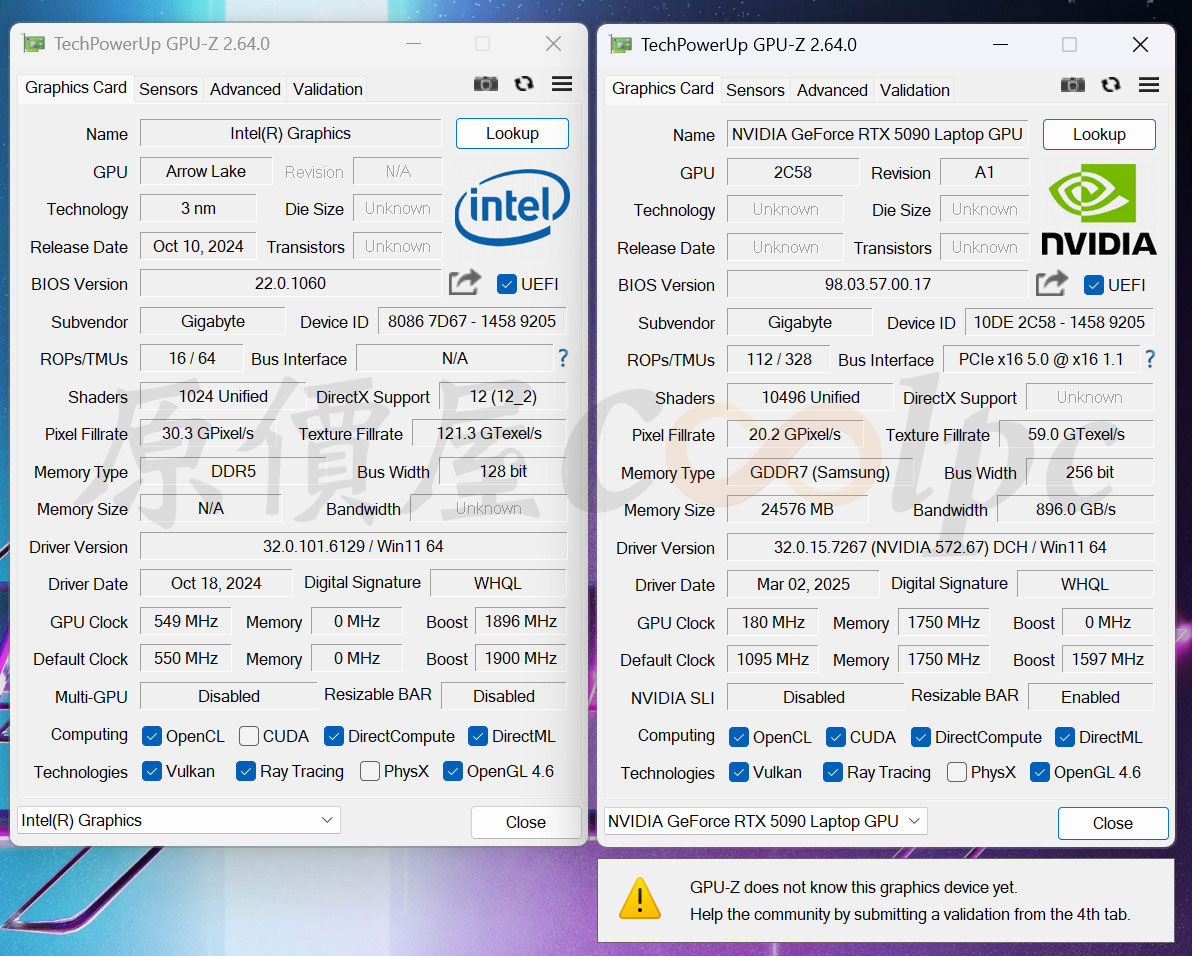The height and width of the screenshot is (956, 1192).
Task: Click Memory Type field GDDR7 (Samsung)
Action: 820,472
